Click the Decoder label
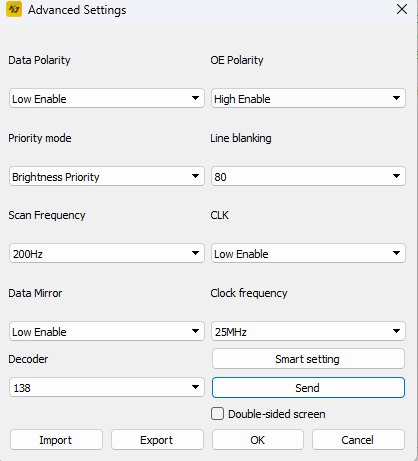418x461 pixels. pyautogui.click(x=28, y=359)
